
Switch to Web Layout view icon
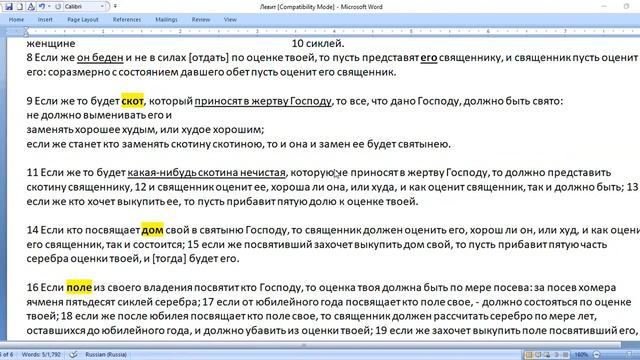tap(547, 355)
